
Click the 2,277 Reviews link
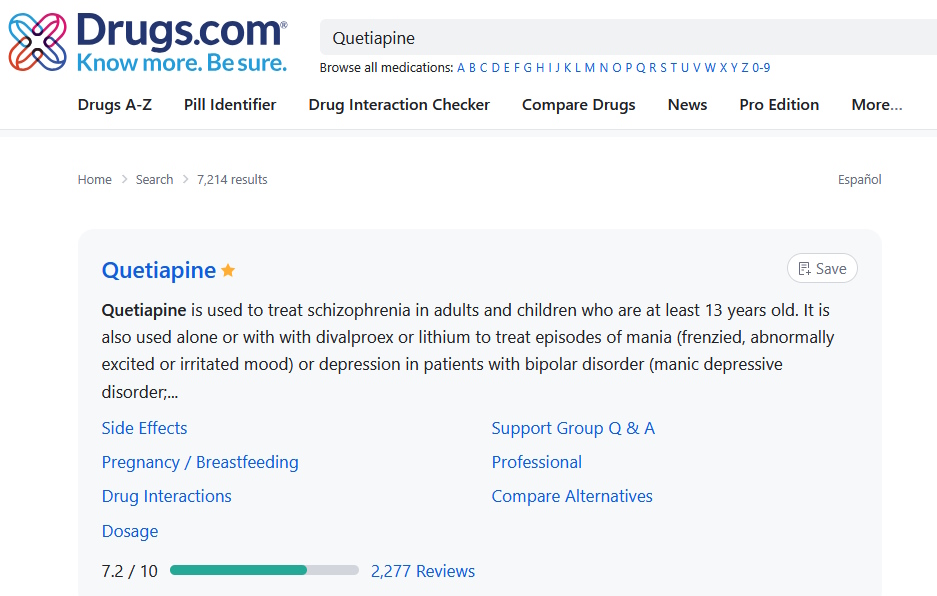coord(422,571)
